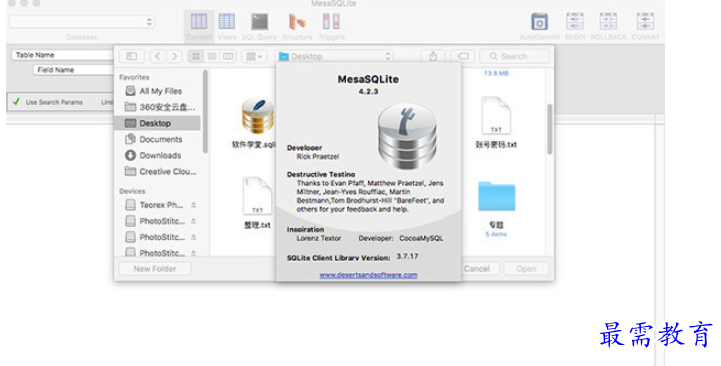Click the Open button in file dialog
The width and height of the screenshot is (721, 366).
[526, 269]
